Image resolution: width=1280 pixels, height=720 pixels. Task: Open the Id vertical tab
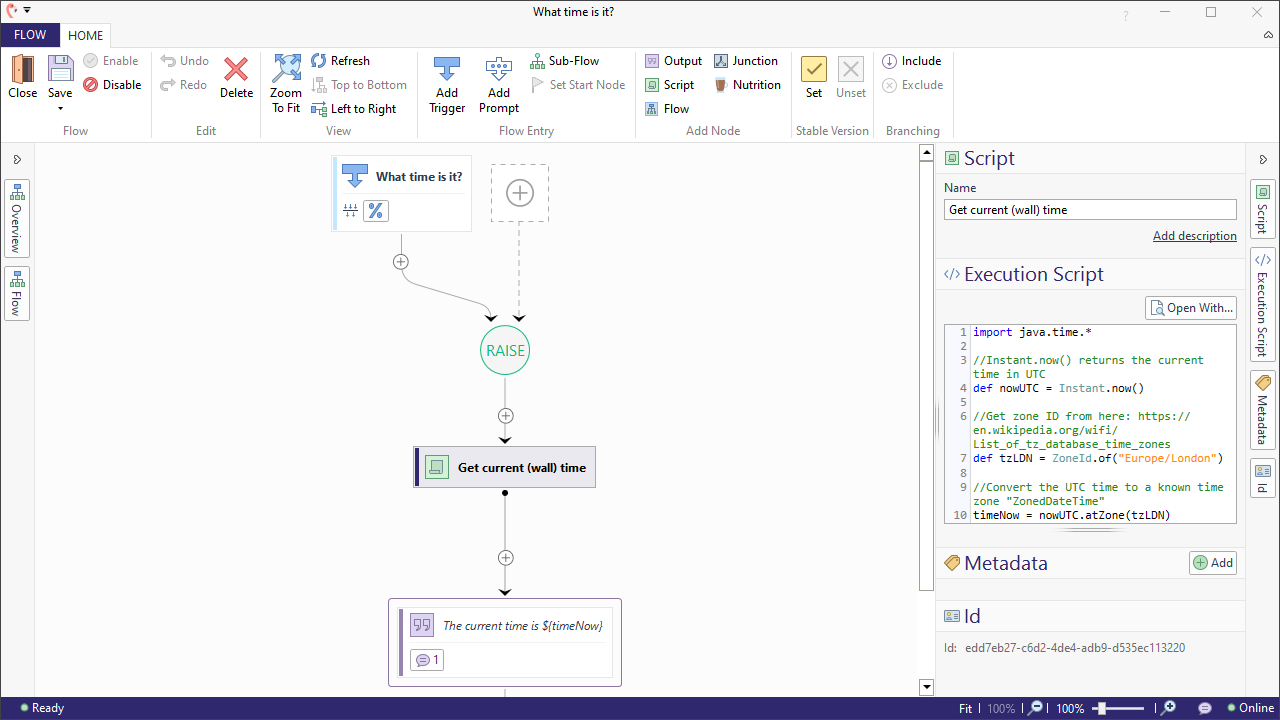tap(1263, 478)
